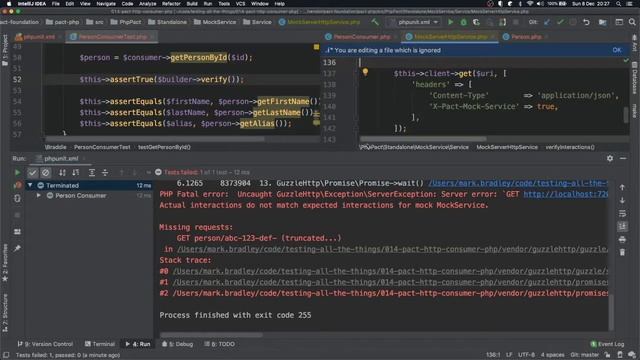Sort test results by duration
640x360 pixels.
tap(76, 173)
